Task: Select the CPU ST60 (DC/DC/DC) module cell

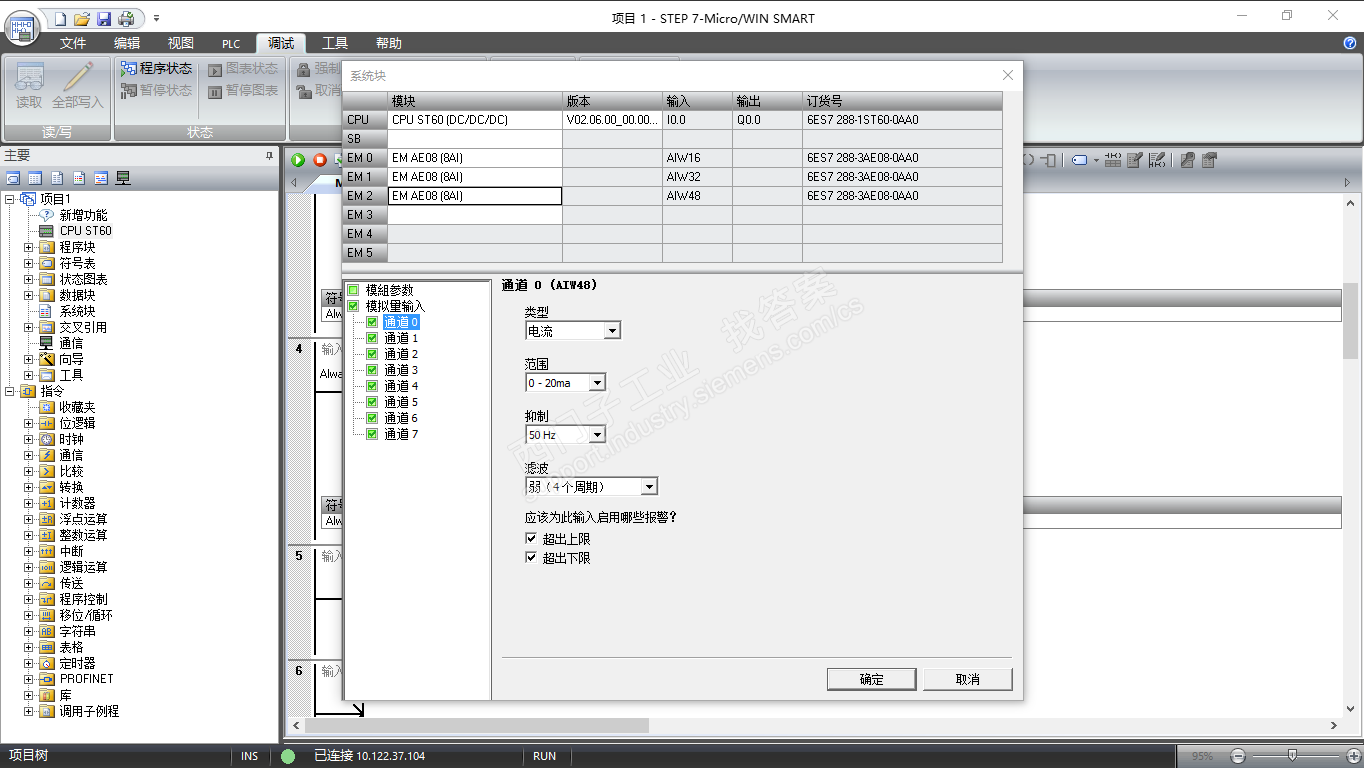Action: pos(475,120)
